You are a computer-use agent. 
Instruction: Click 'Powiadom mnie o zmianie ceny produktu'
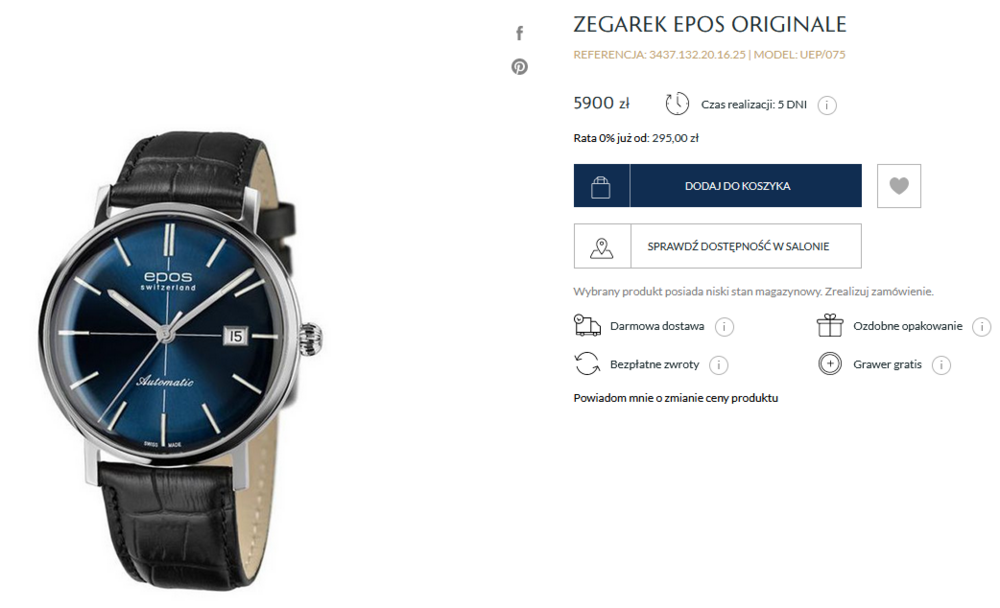click(x=675, y=398)
